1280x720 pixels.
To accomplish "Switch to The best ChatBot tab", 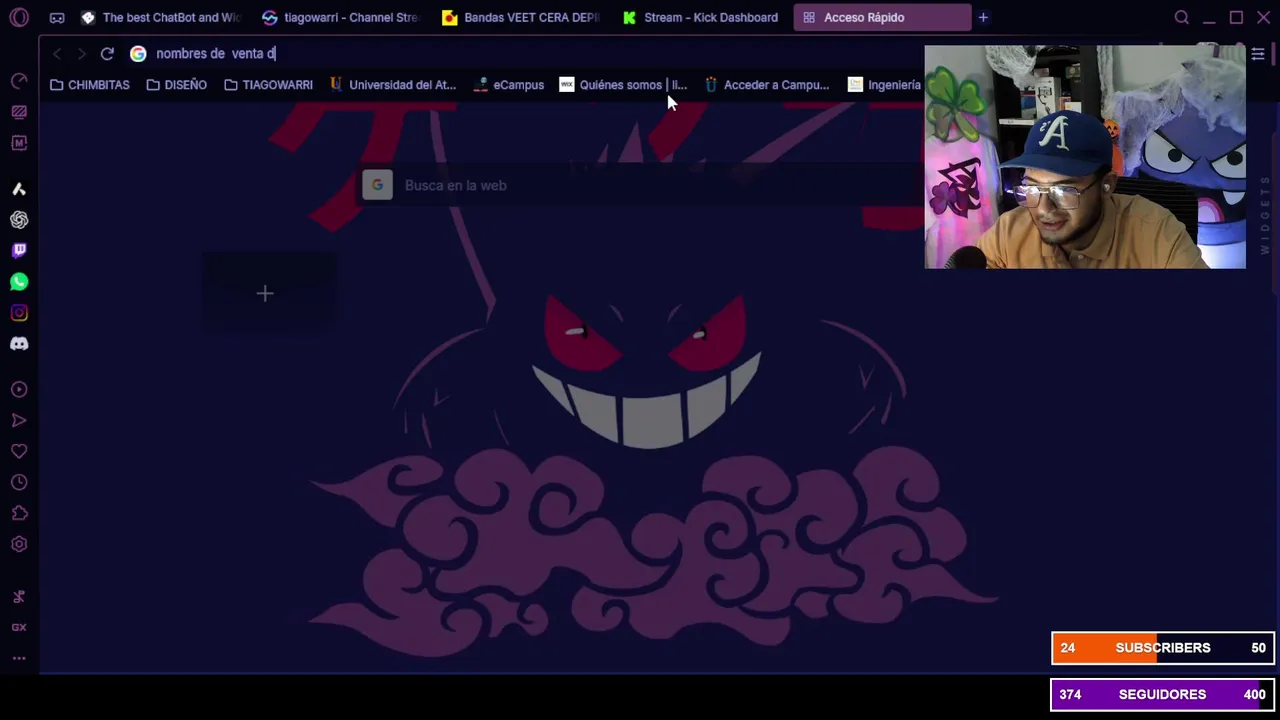I will (x=160, y=17).
